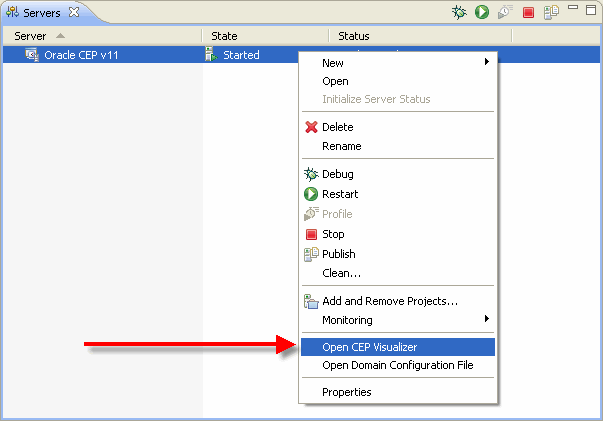Choose Clean... from the context menu
The height and width of the screenshot is (421, 603).
click(398, 273)
